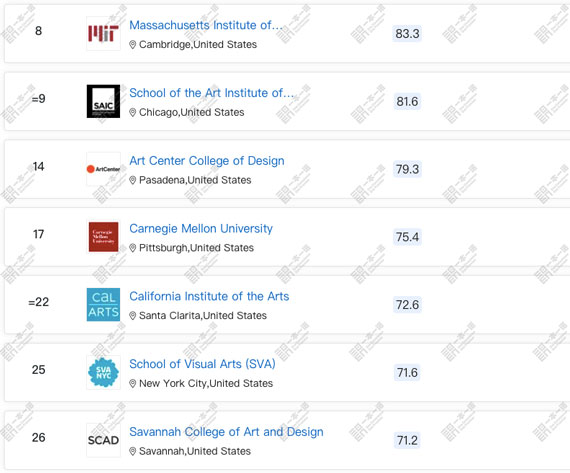
Task: Open Massachusetts Institute of... link
Action: click(x=206, y=25)
